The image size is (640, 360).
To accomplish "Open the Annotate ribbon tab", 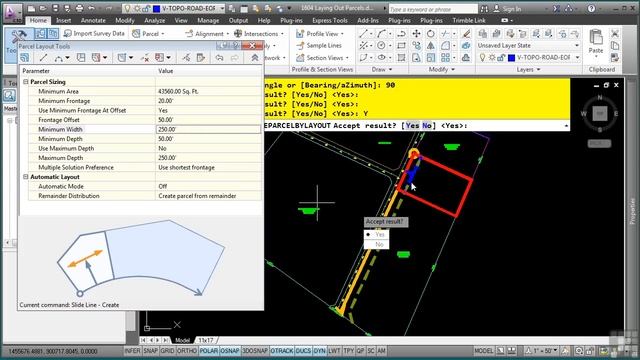I will click(x=93, y=20).
